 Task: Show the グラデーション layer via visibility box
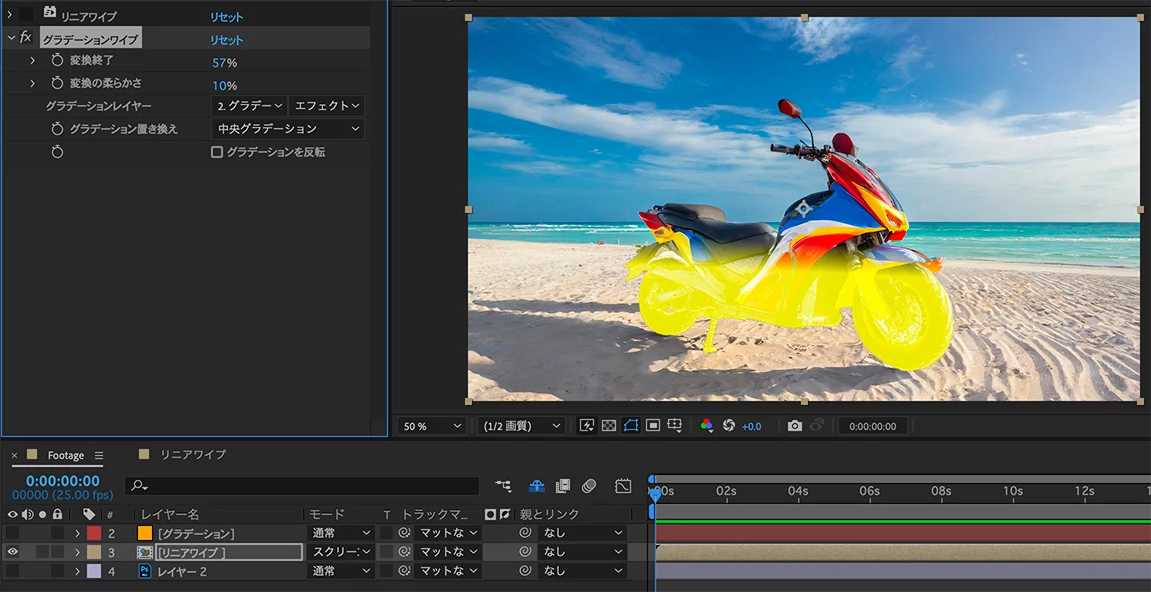(13, 533)
